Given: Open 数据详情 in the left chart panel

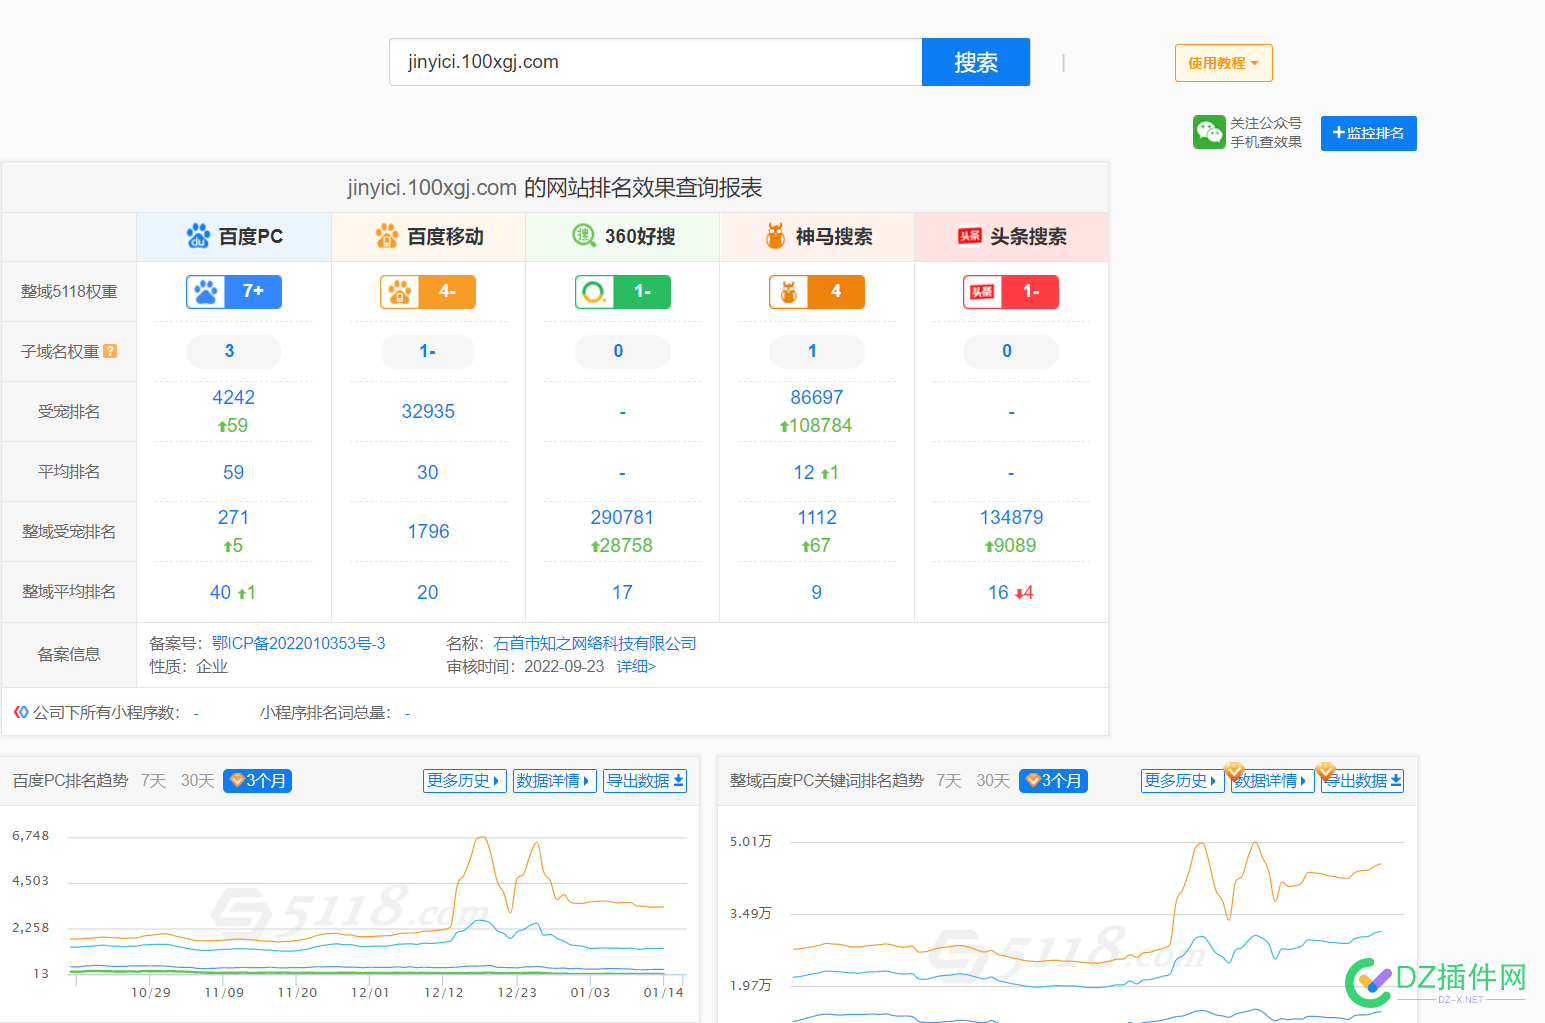Looking at the screenshot, I should pos(555,781).
